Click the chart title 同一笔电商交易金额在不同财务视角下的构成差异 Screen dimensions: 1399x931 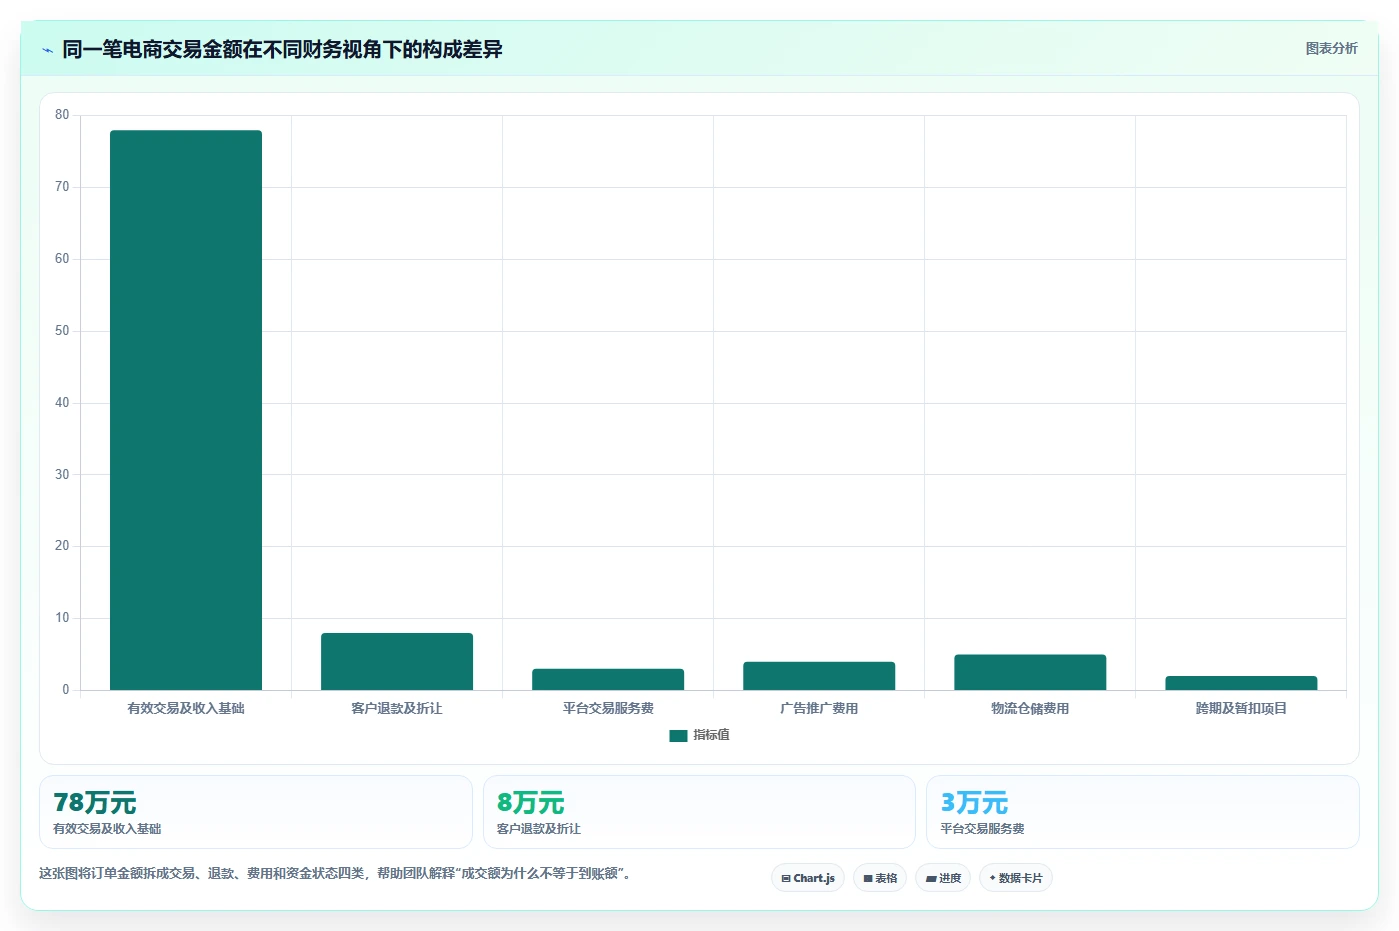pos(282,50)
